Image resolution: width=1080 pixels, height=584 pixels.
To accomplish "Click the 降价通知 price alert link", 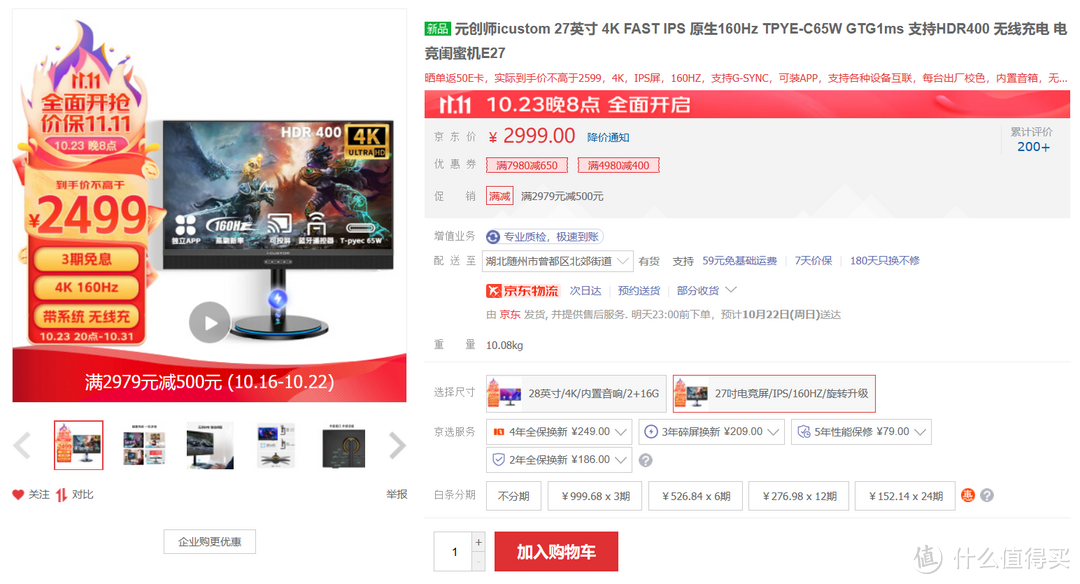I will tap(608, 137).
